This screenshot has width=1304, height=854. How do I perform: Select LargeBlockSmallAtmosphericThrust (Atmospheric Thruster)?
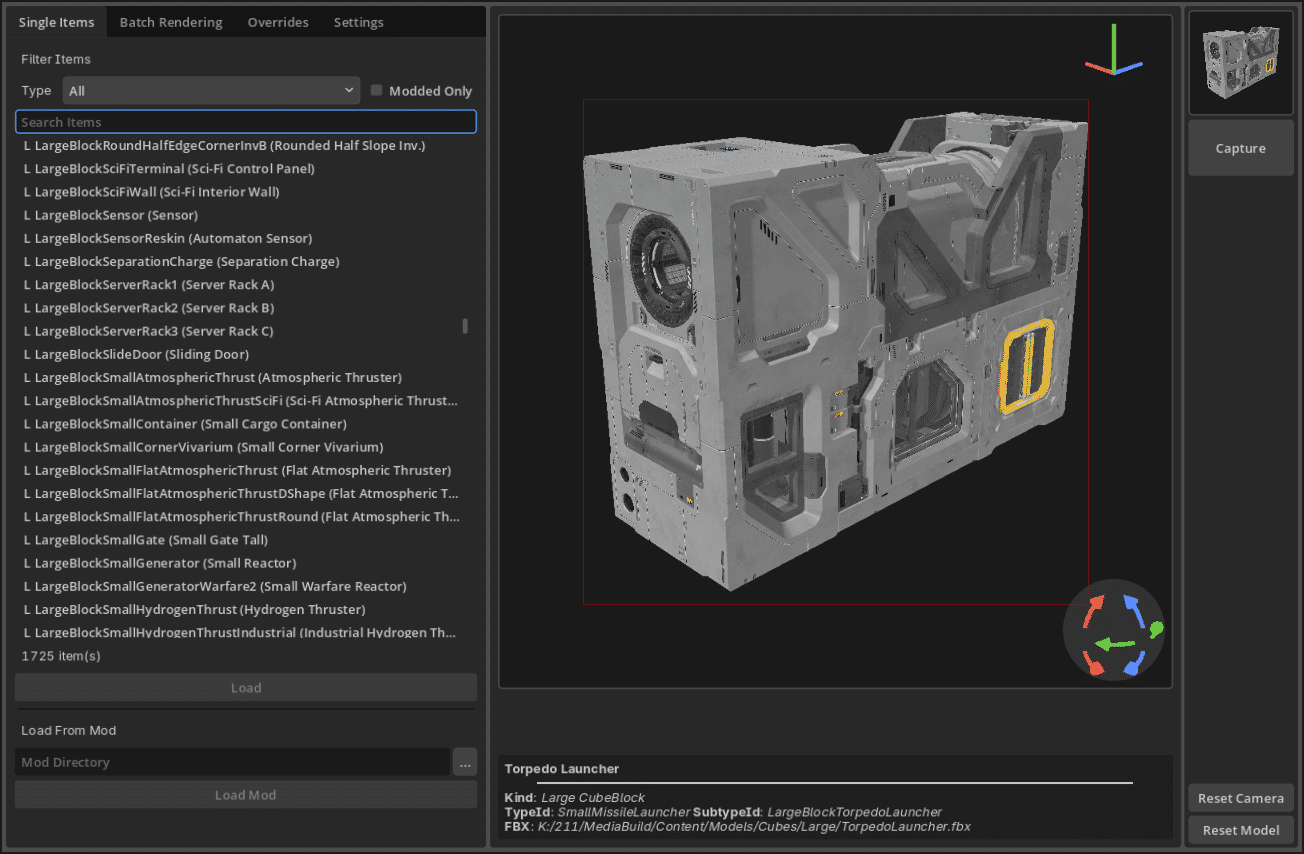click(213, 377)
